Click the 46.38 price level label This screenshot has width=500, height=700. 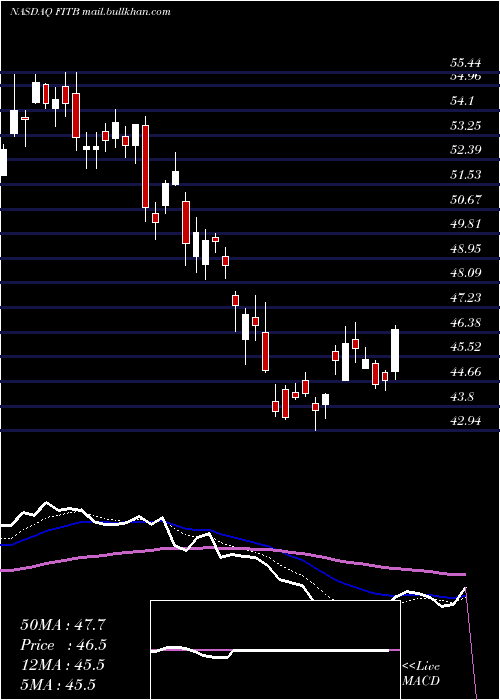[466, 322]
